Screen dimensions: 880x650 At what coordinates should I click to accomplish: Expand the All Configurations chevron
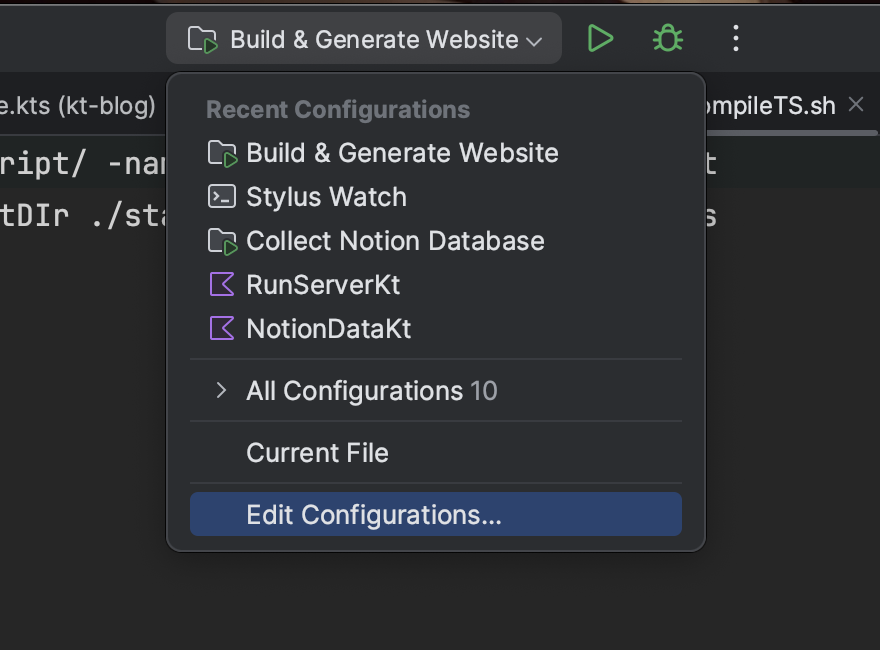222,391
